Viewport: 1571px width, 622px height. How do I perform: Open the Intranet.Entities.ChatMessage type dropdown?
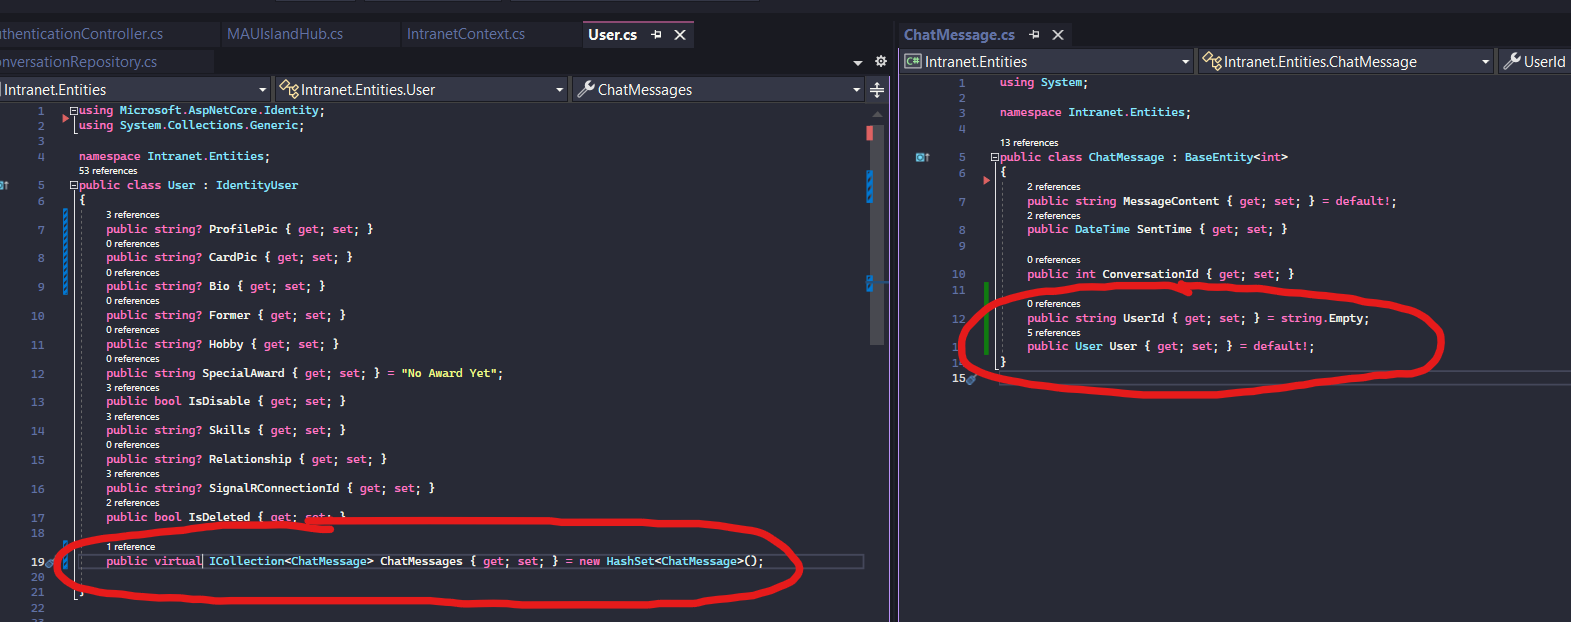tap(1485, 62)
